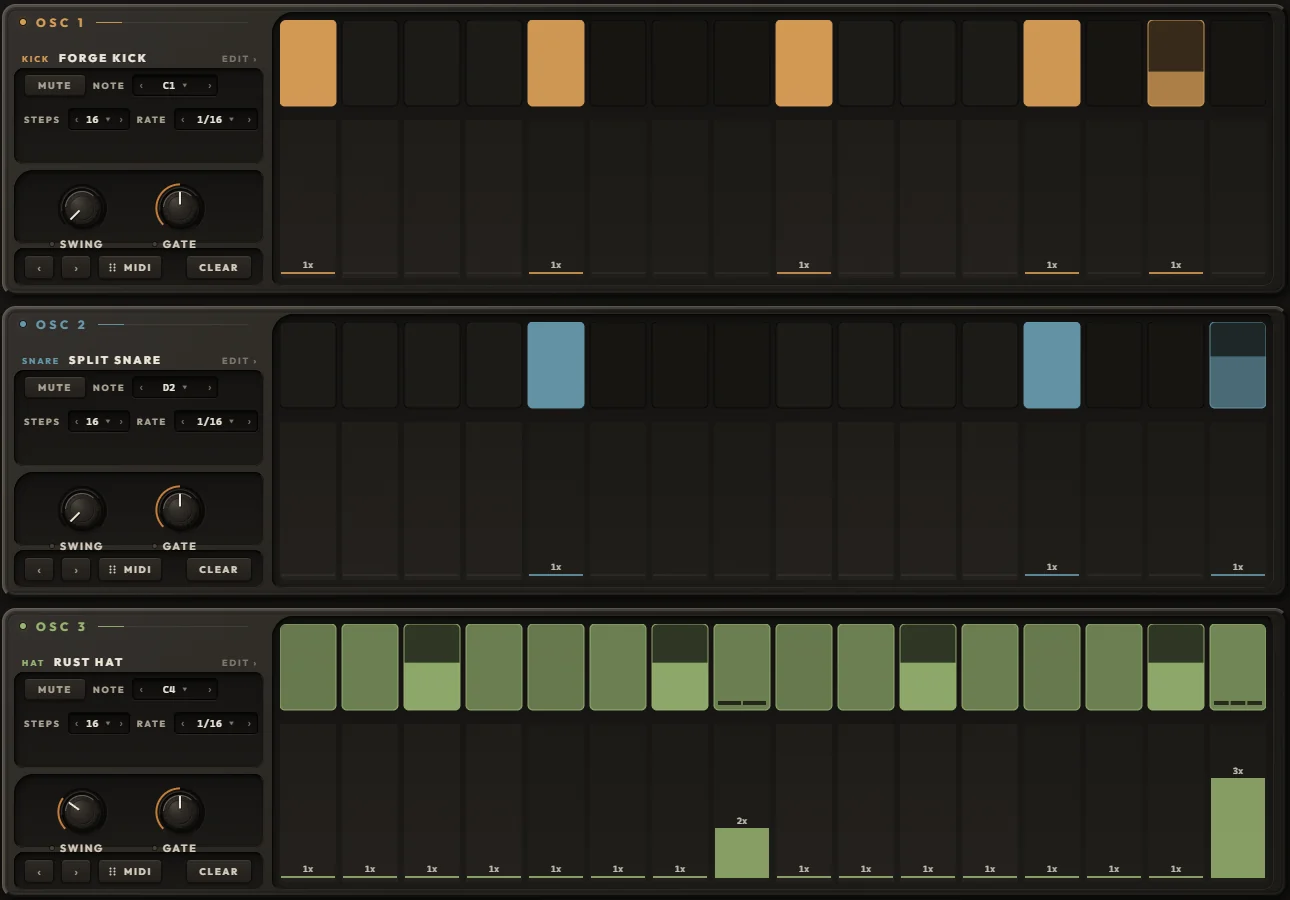Open the OSC 2 rate 1/16 dropdown
Screen dimensions: 1290x900
coord(215,422)
